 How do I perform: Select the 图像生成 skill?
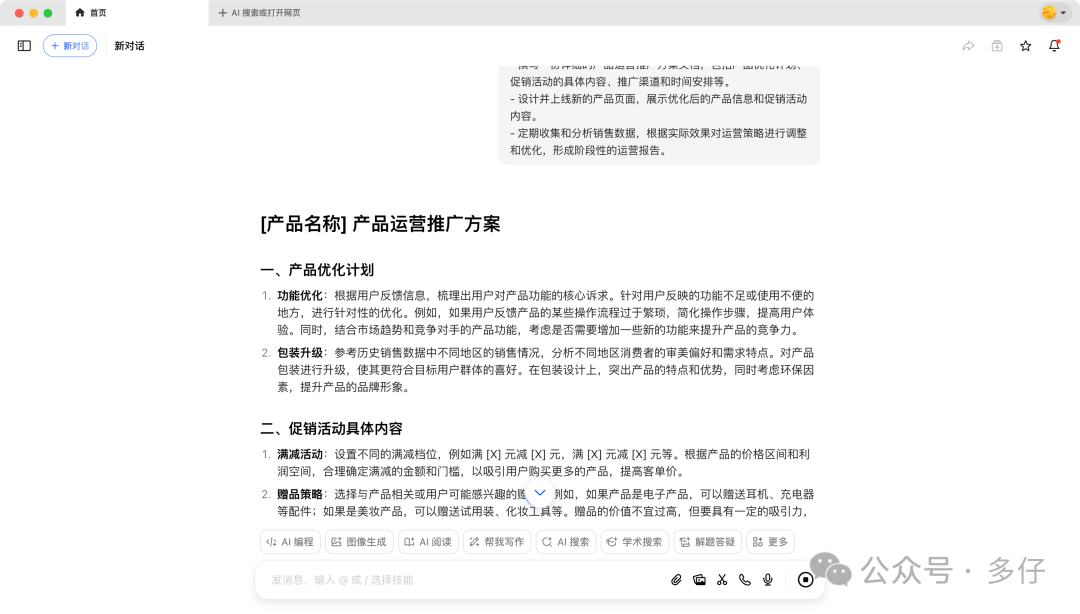pyautogui.click(x=359, y=542)
